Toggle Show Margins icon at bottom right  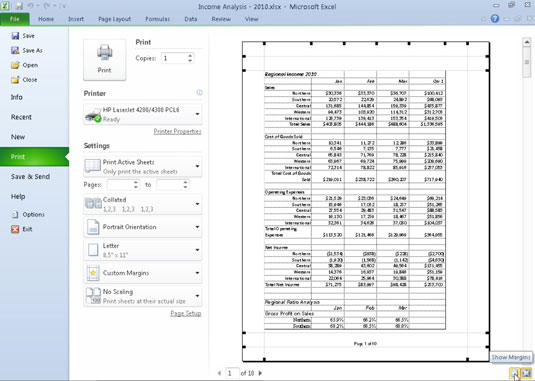pos(515,373)
